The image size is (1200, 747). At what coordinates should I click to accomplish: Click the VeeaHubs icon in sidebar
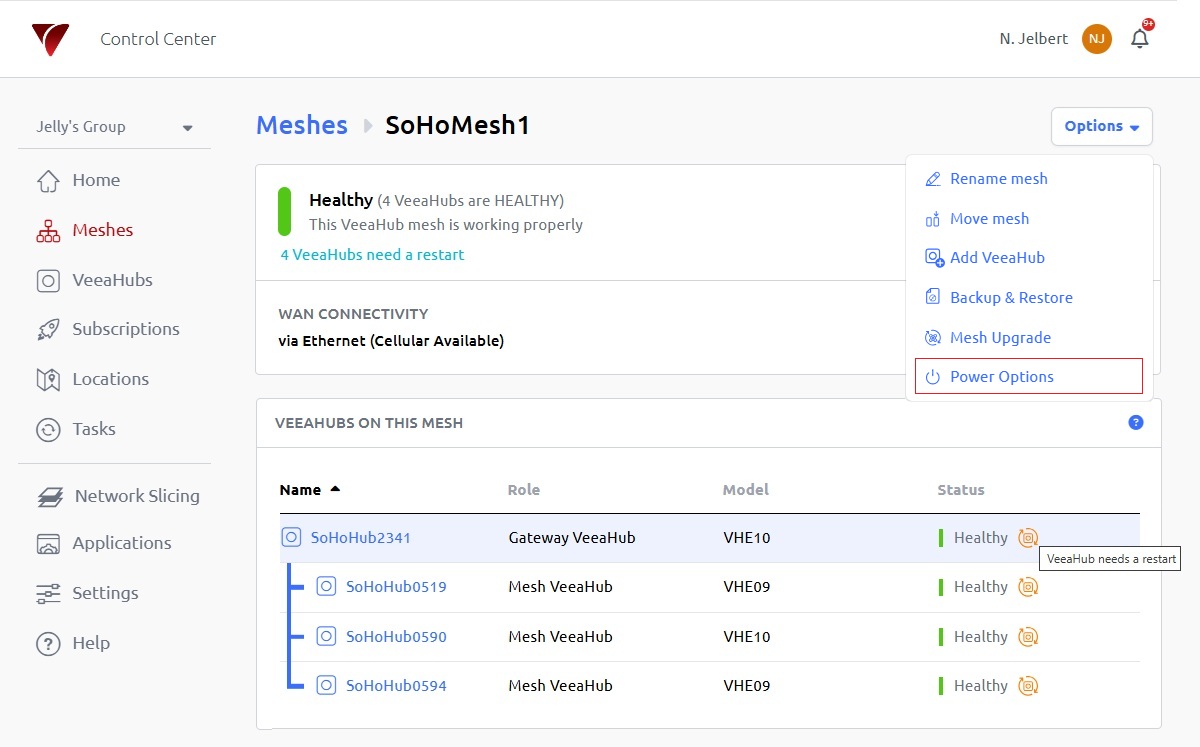(x=48, y=281)
